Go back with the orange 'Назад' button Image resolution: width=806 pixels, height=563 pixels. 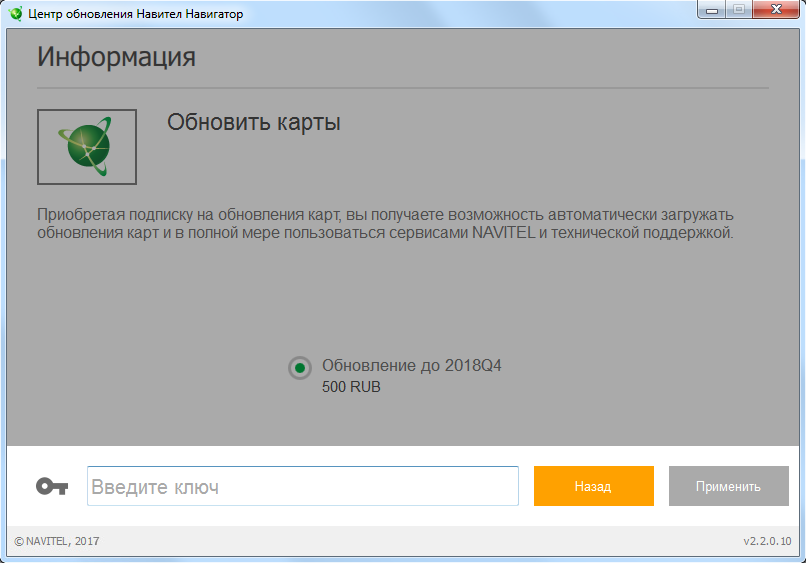click(x=594, y=486)
